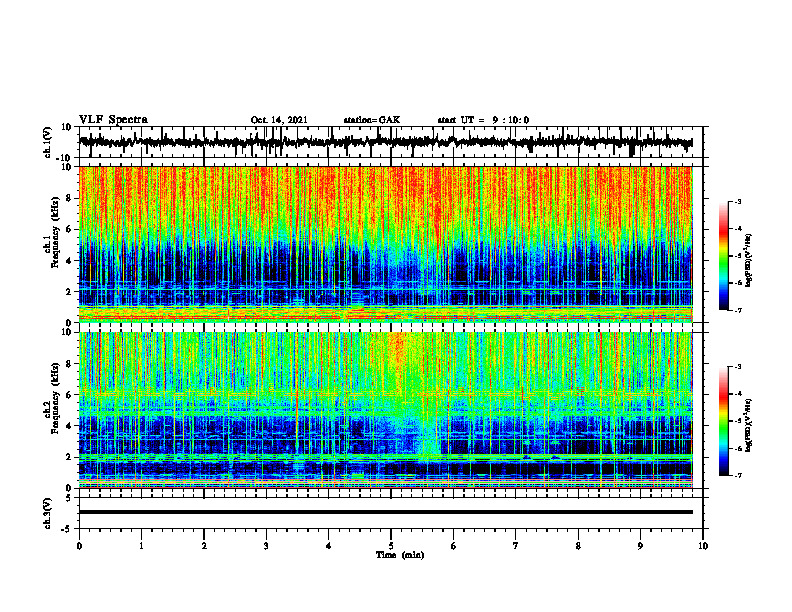
Task: Click the "Time (min)" axis label
Action: [400, 555]
